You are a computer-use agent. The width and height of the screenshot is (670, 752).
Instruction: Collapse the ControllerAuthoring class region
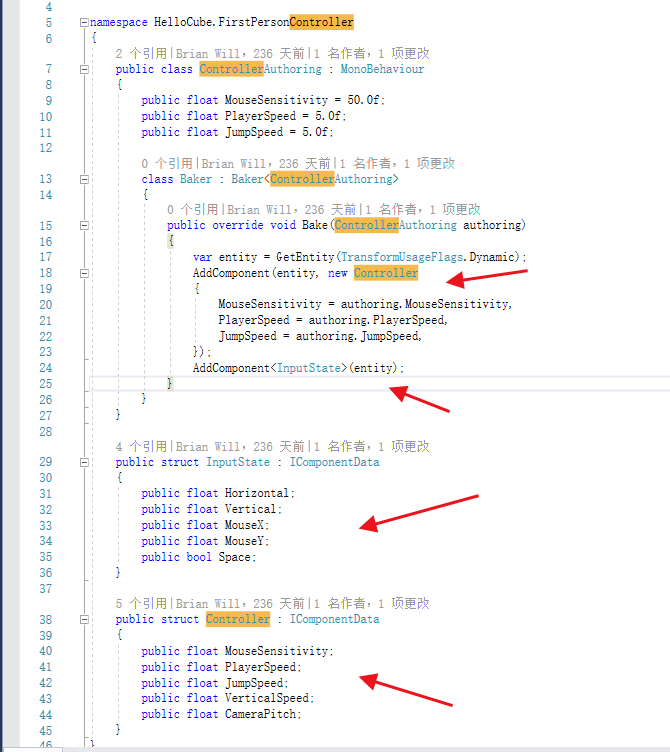[x=84, y=69]
